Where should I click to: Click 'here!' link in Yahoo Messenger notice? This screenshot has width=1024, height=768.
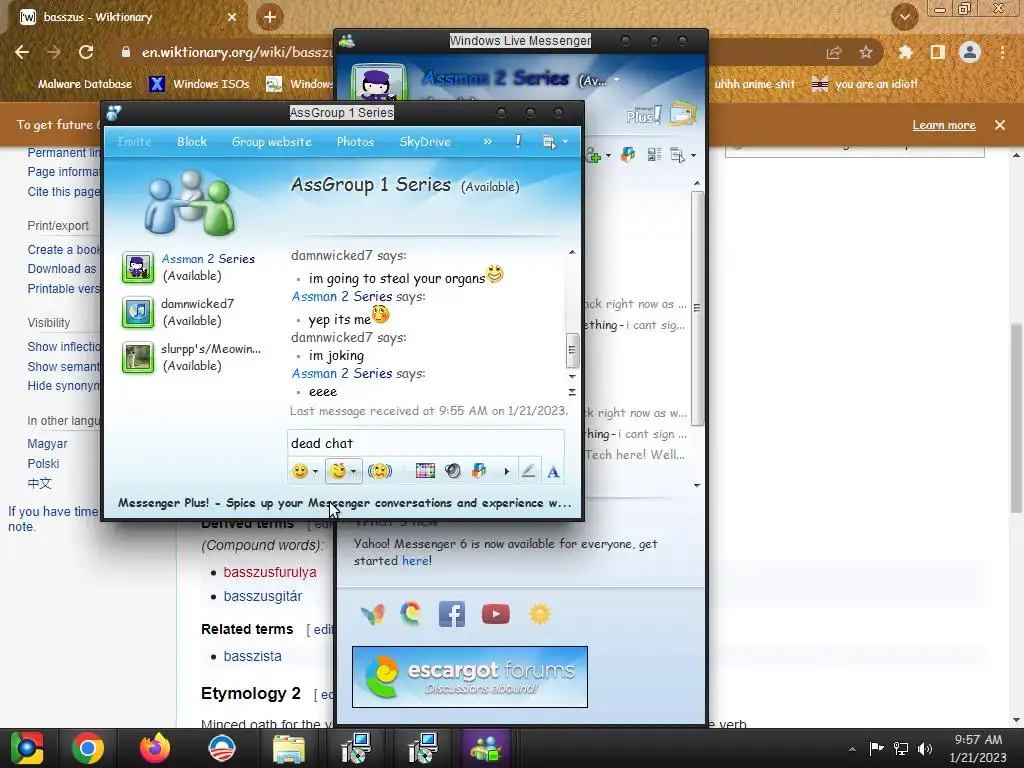coord(417,560)
